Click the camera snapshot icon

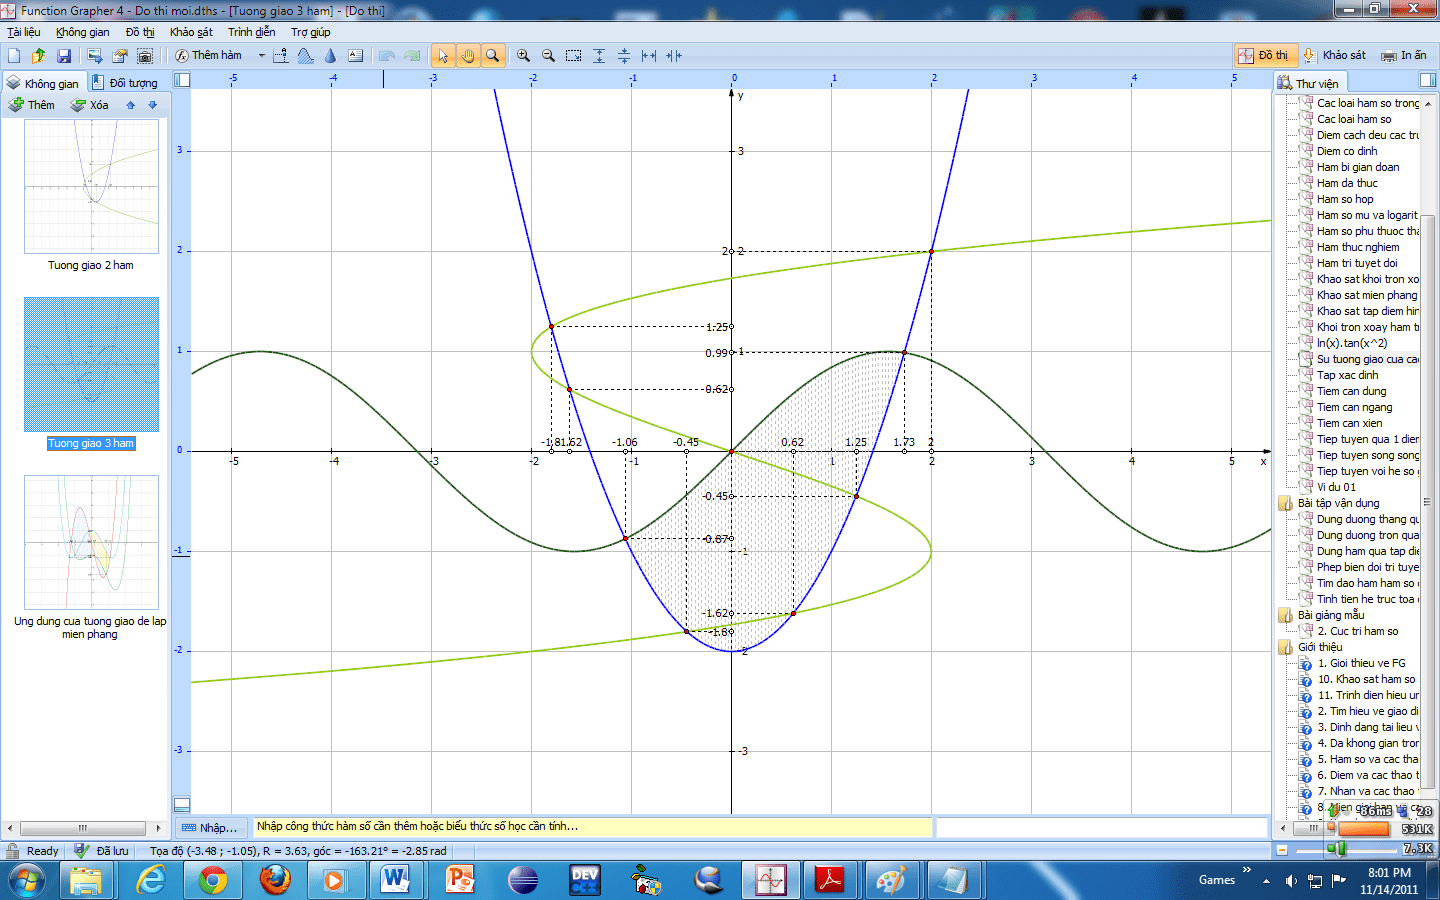click(145, 56)
